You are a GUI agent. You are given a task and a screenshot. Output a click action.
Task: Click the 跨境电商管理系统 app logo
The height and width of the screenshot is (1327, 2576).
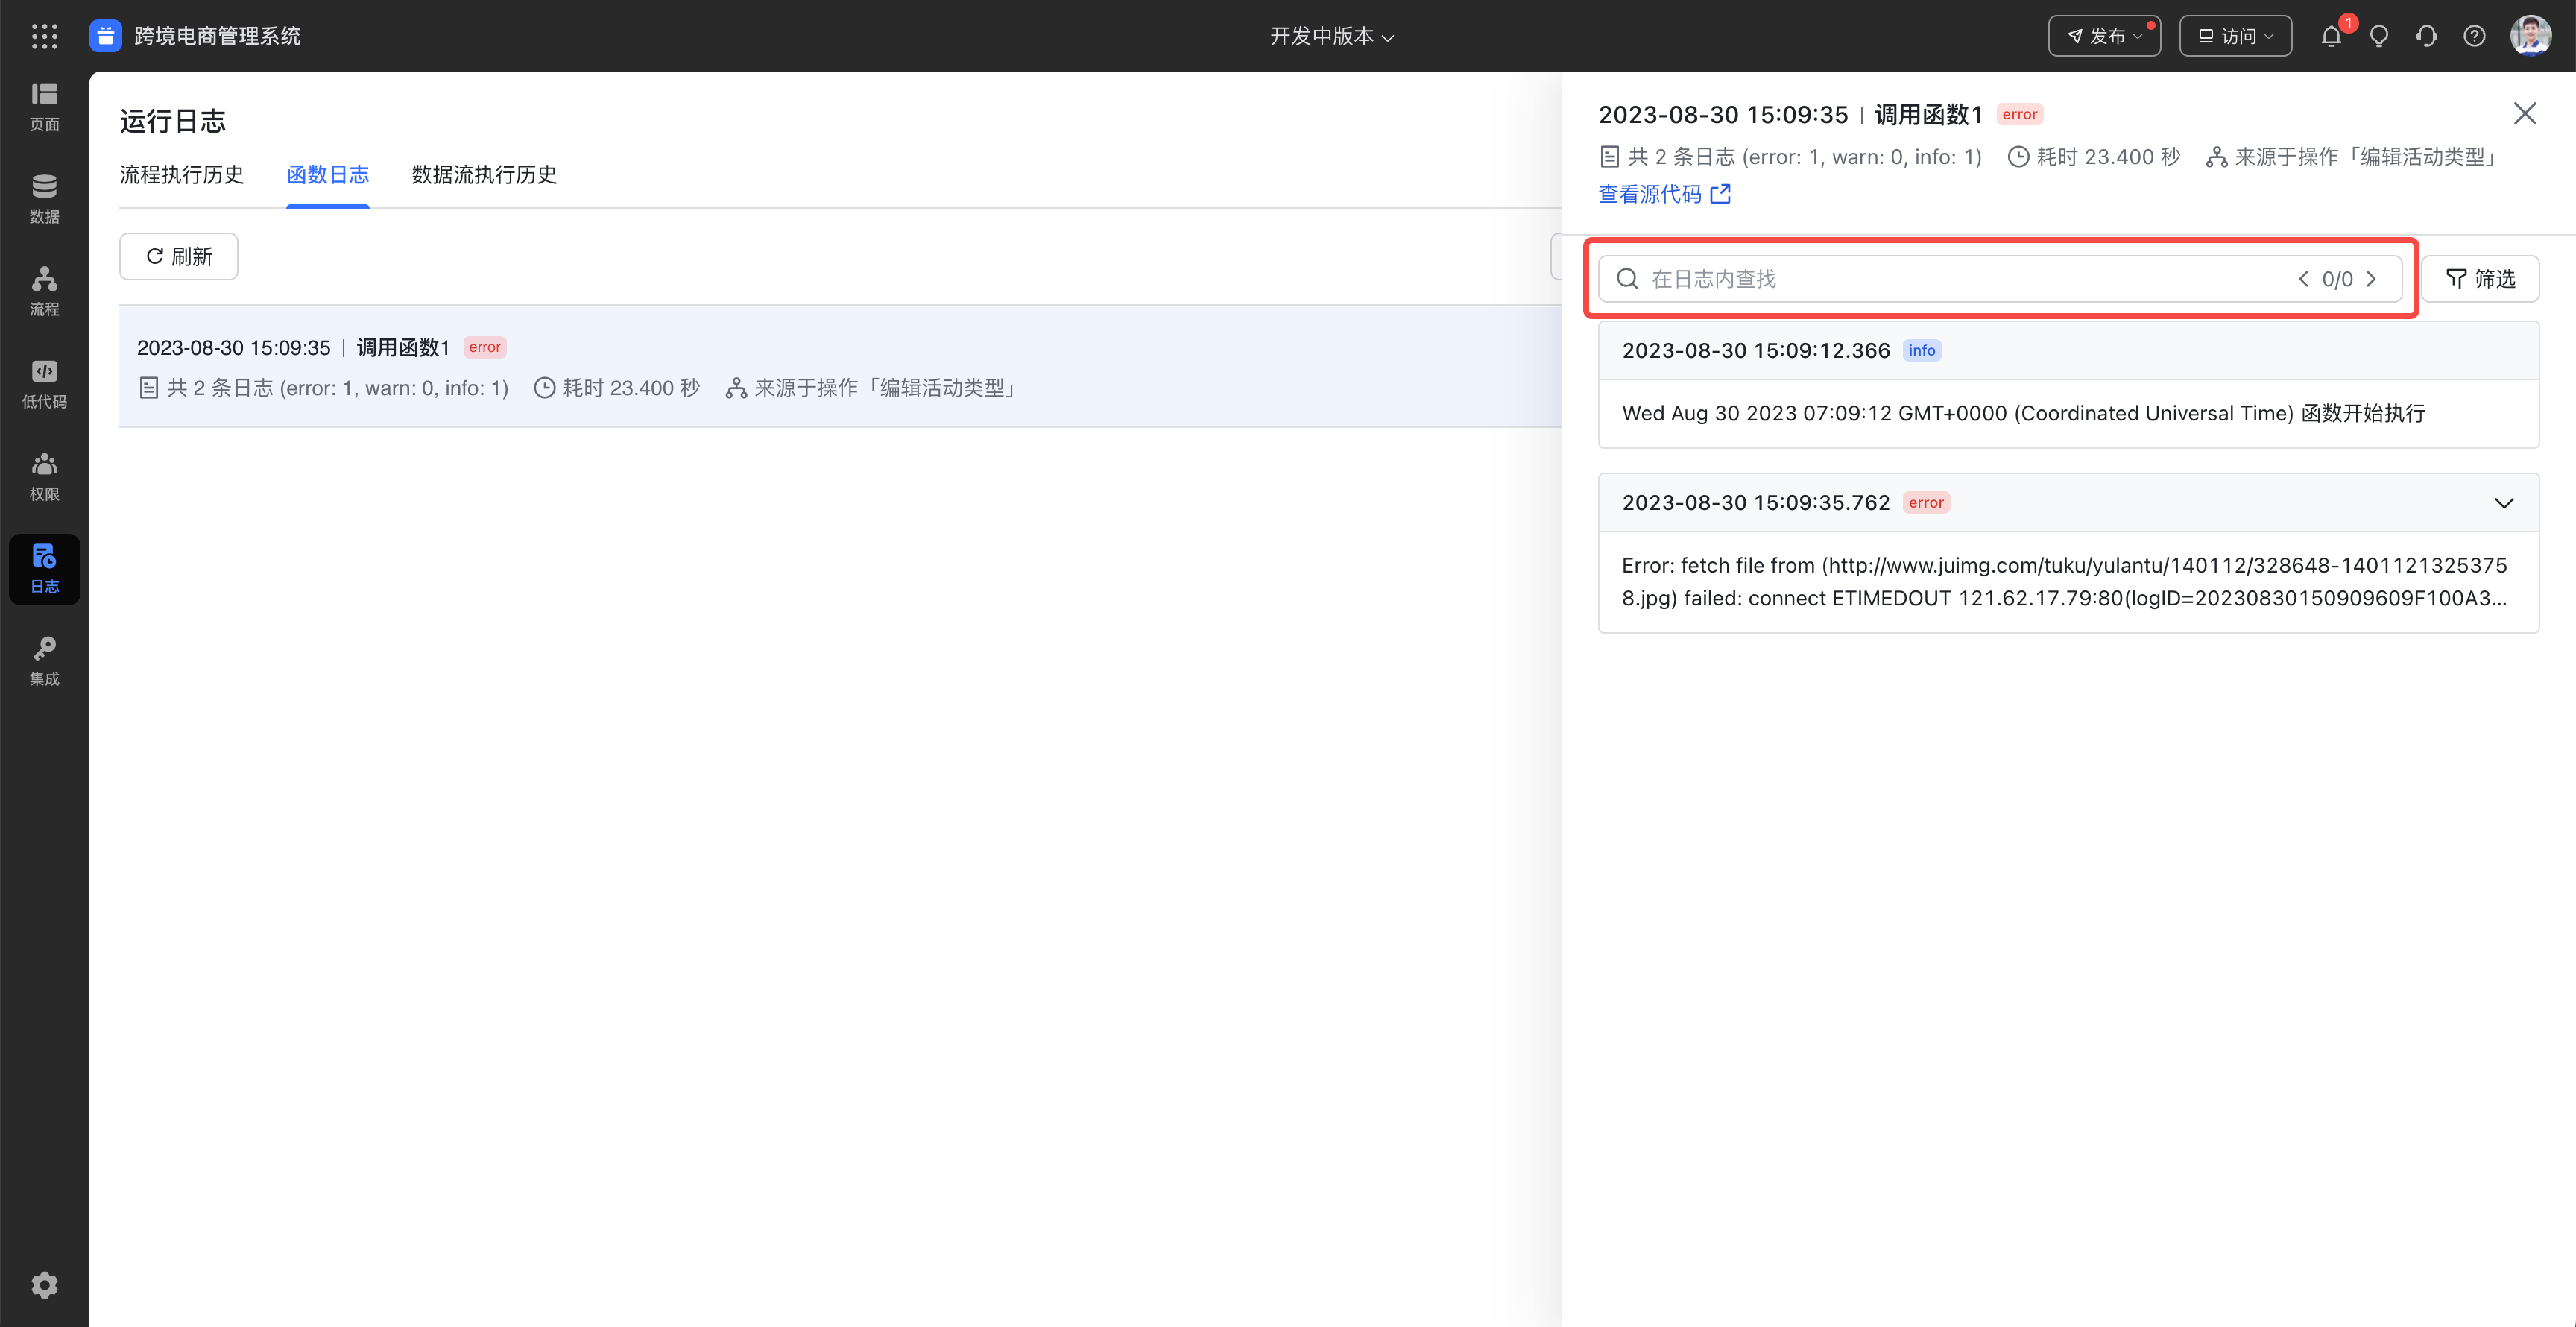click(x=105, y=36)
